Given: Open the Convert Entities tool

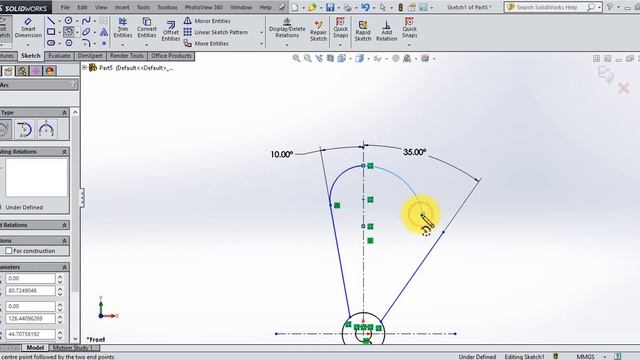Looking at the screenshot, I should pyautogui.click(x=147, y=28).
